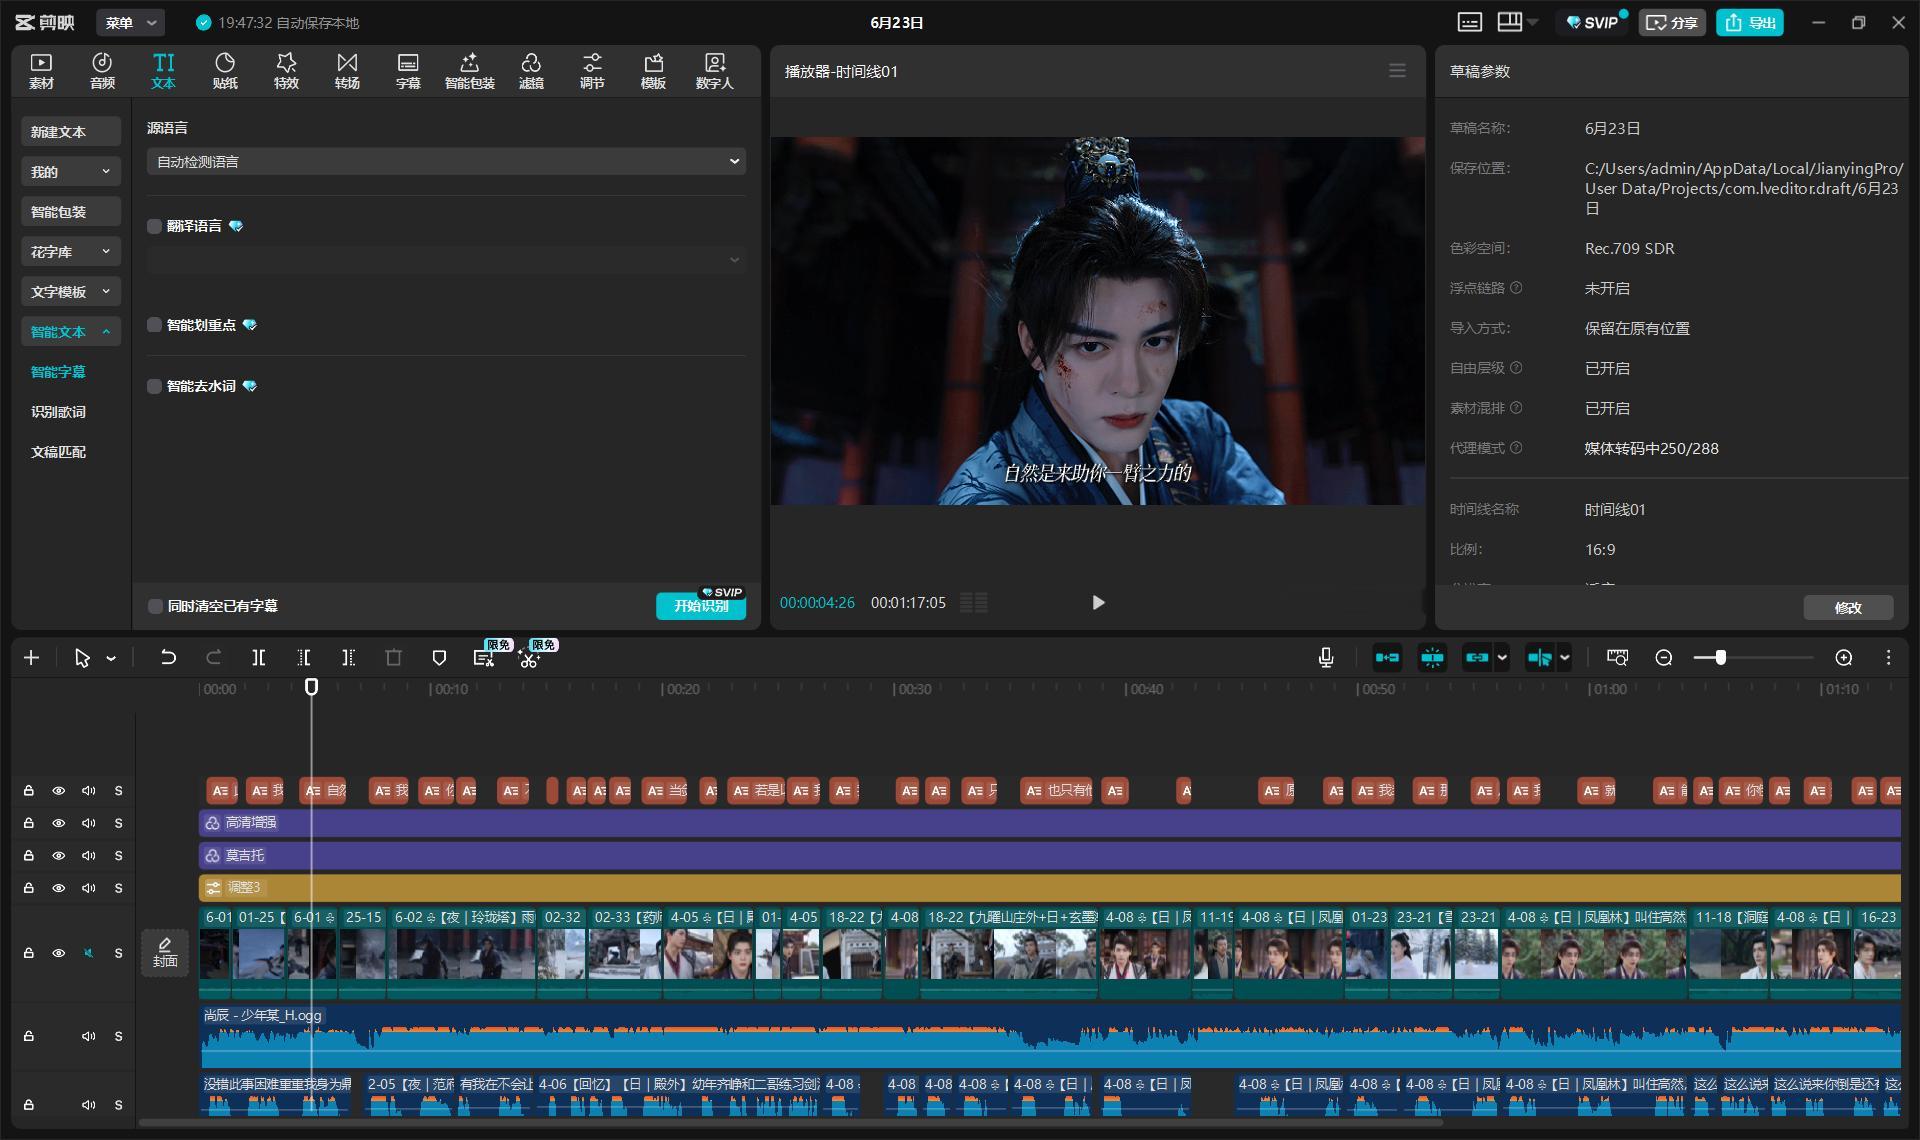Toggle the main track magnet icon

[1387, 658]
